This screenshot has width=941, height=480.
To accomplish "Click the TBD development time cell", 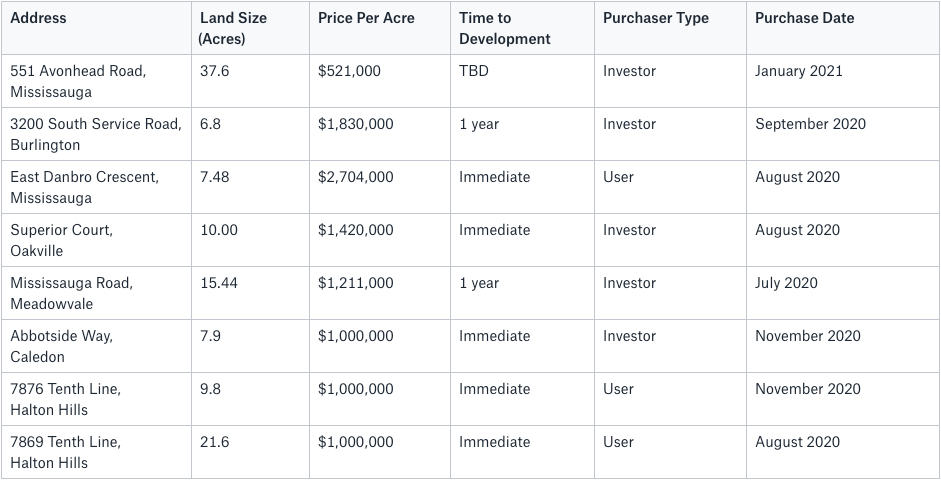I will click(x=522, y=81).
